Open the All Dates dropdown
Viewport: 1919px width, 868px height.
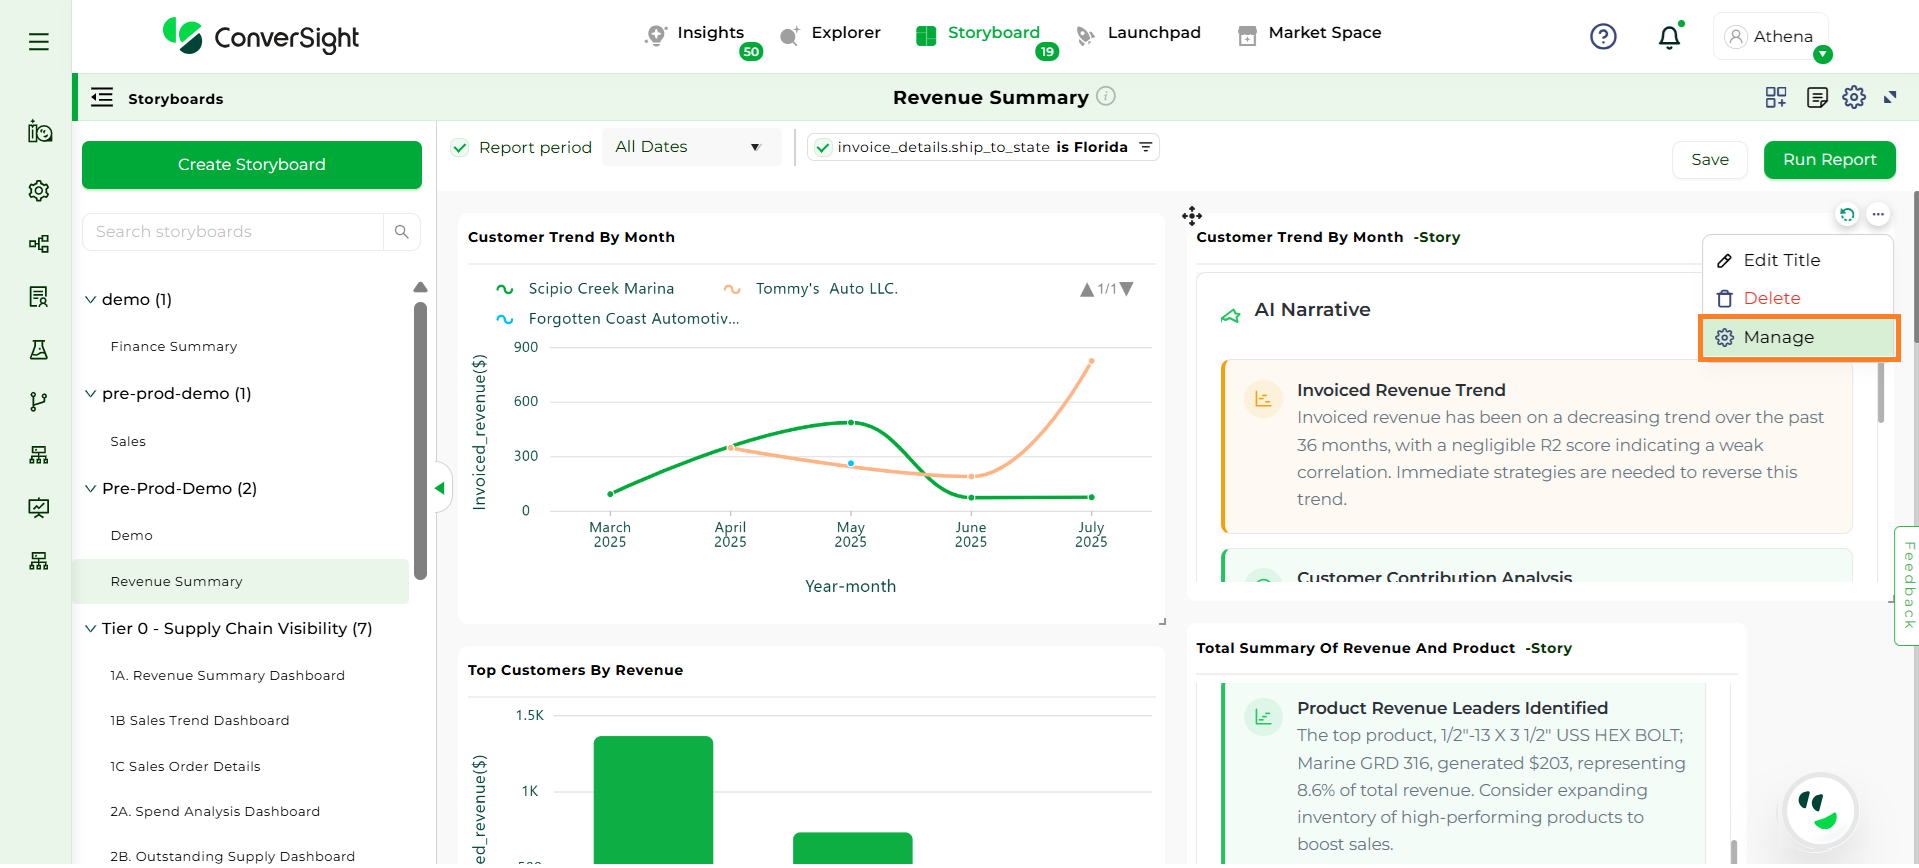pyautogui.click(x=690, y=147)
